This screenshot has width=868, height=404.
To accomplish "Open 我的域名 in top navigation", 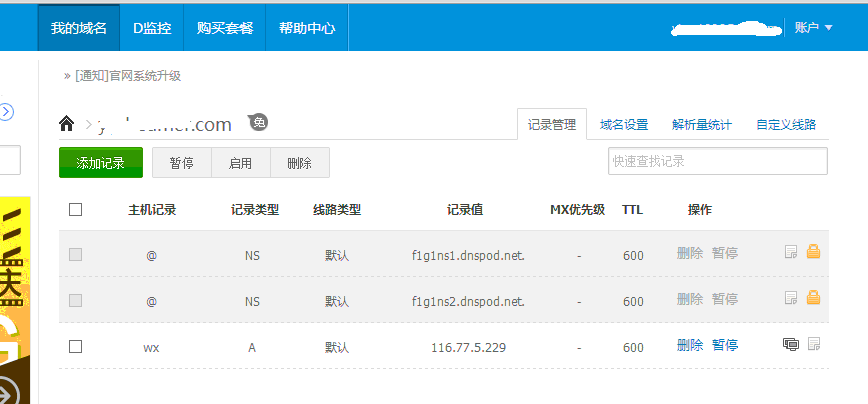I will pyautogui.click(x=79, y=28).
